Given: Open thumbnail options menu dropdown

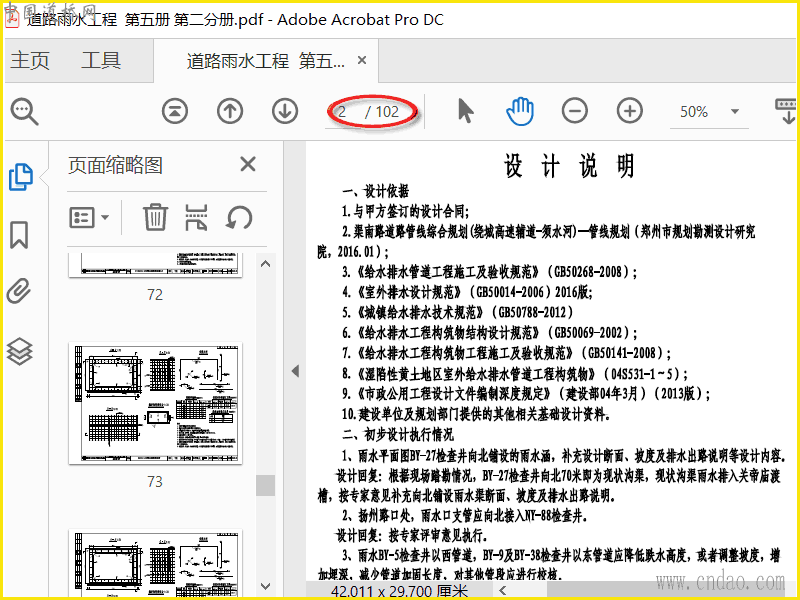Looking at the screenshot, I should (x=89, y=218).
